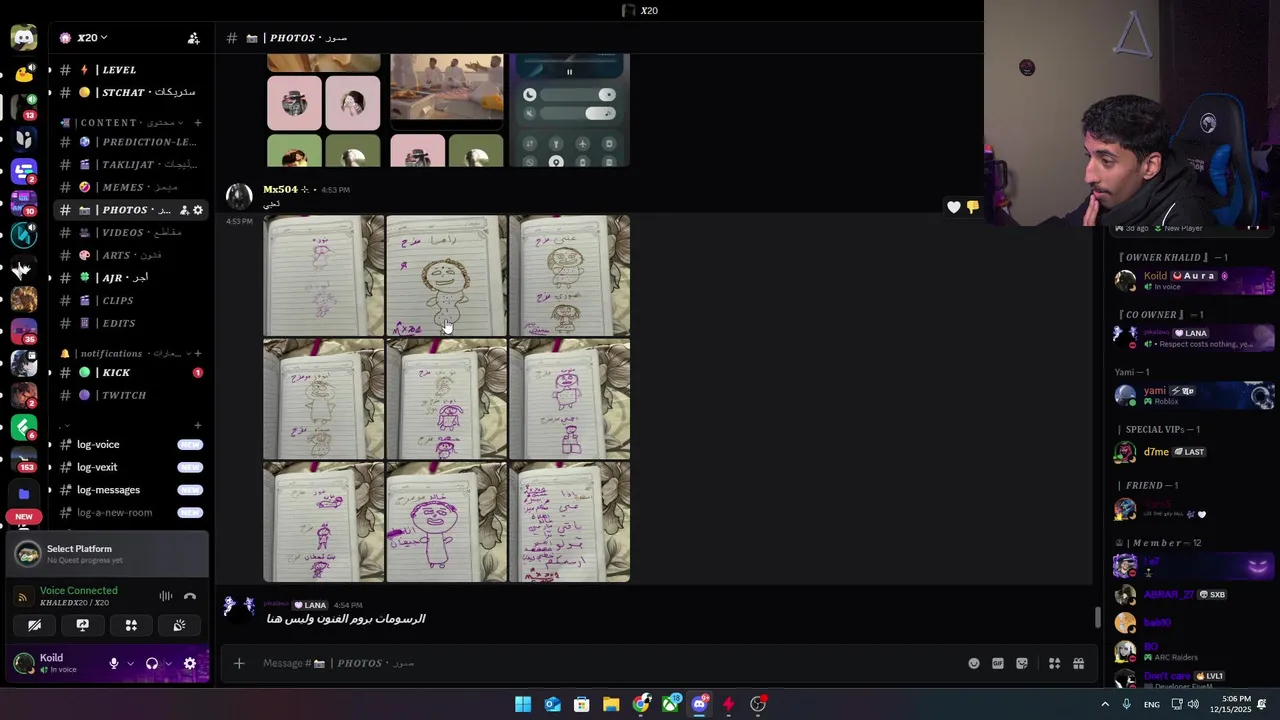Open d7me member in Special VIPs
Image resolution: width=1280 pixels, height=720 pixels.
1195,452
